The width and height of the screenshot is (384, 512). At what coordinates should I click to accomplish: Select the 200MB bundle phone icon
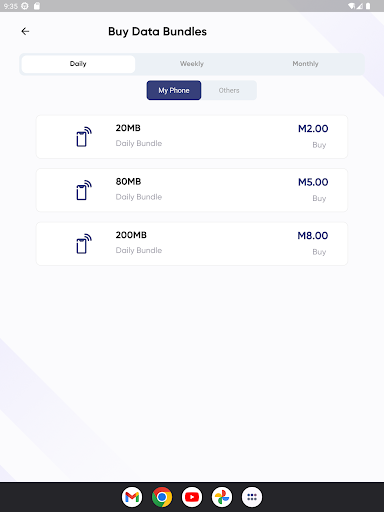pos(84,244)
